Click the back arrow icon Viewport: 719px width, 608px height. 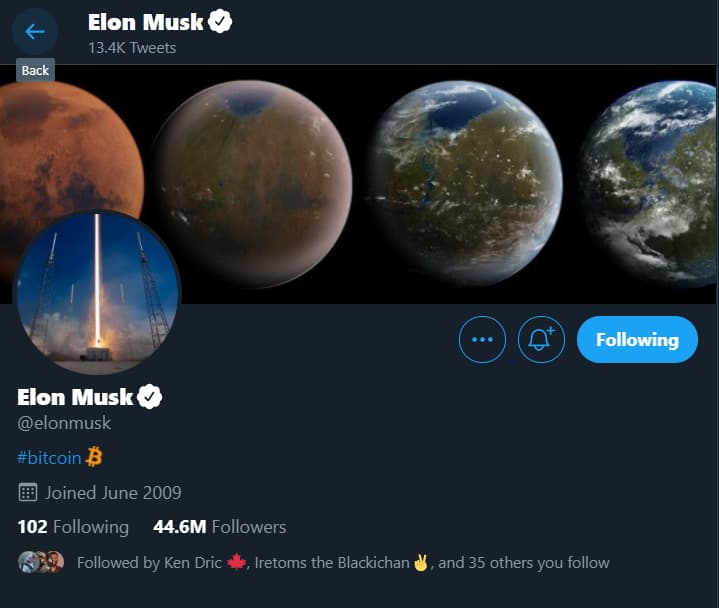[x=35, y=31]
